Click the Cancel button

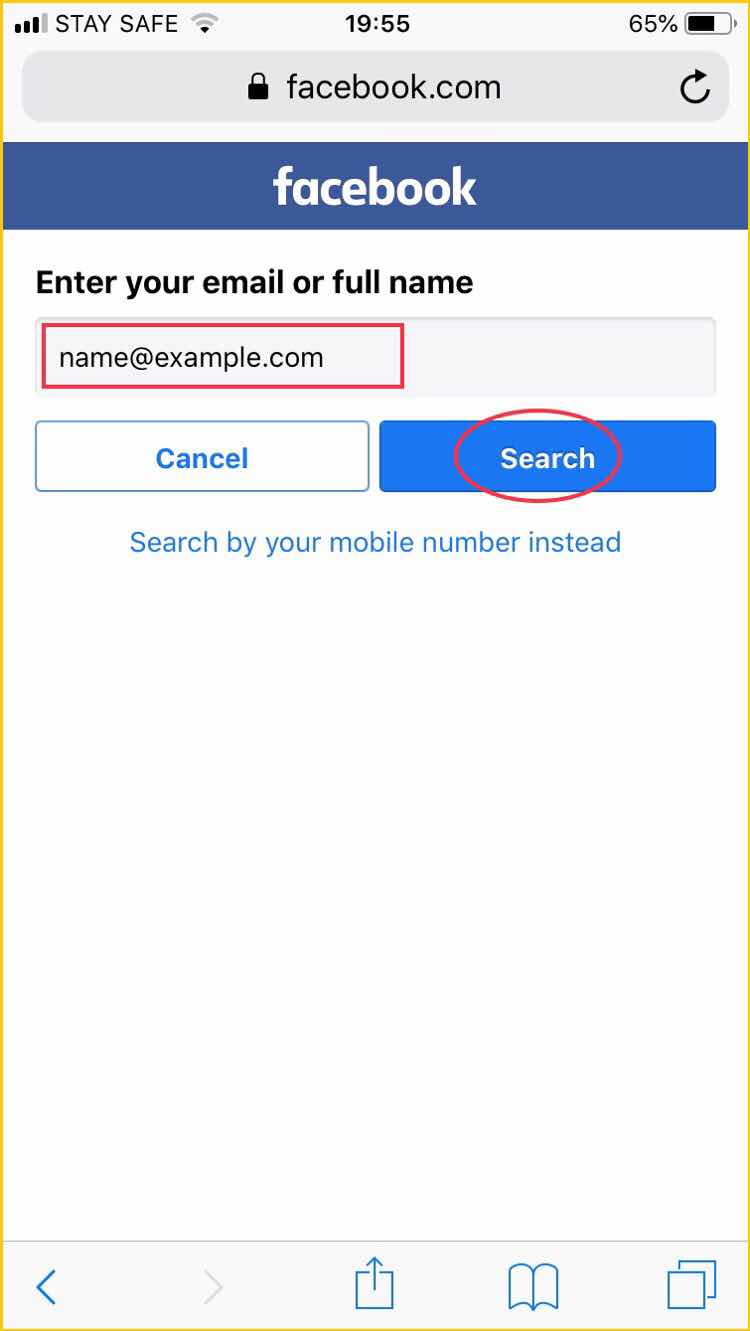(202, 457)
